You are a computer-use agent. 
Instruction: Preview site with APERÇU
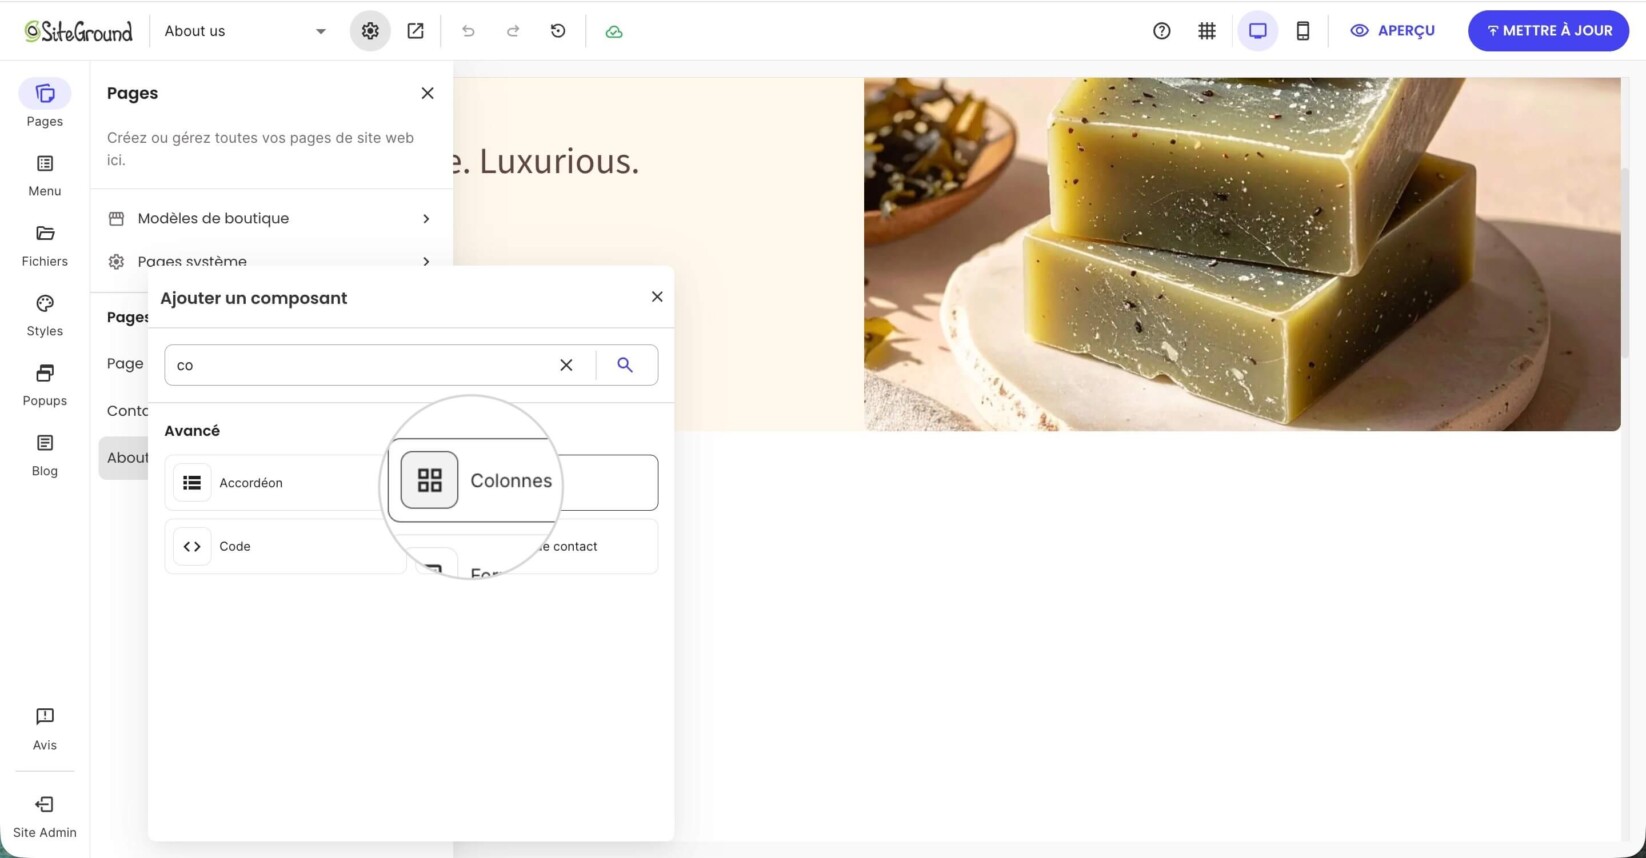click(1392, 31)
